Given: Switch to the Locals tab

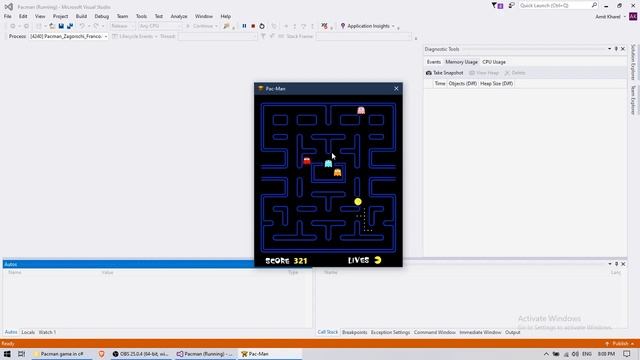Looking at the screenshot, I should (x=28, y=332).
